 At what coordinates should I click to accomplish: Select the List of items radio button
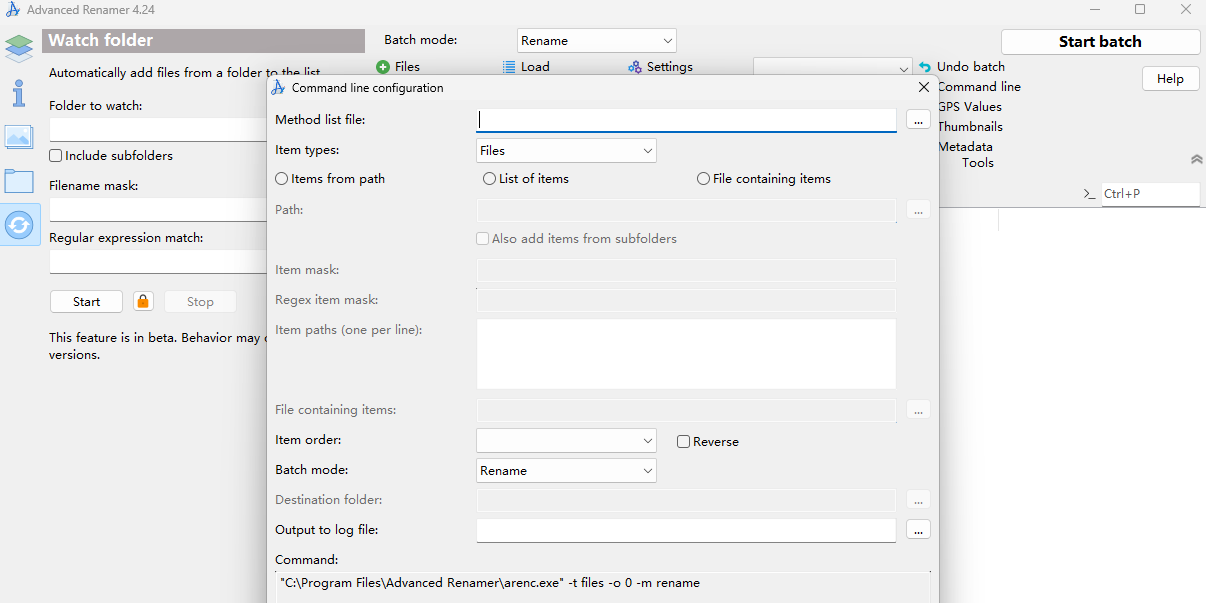coord(489,179)
